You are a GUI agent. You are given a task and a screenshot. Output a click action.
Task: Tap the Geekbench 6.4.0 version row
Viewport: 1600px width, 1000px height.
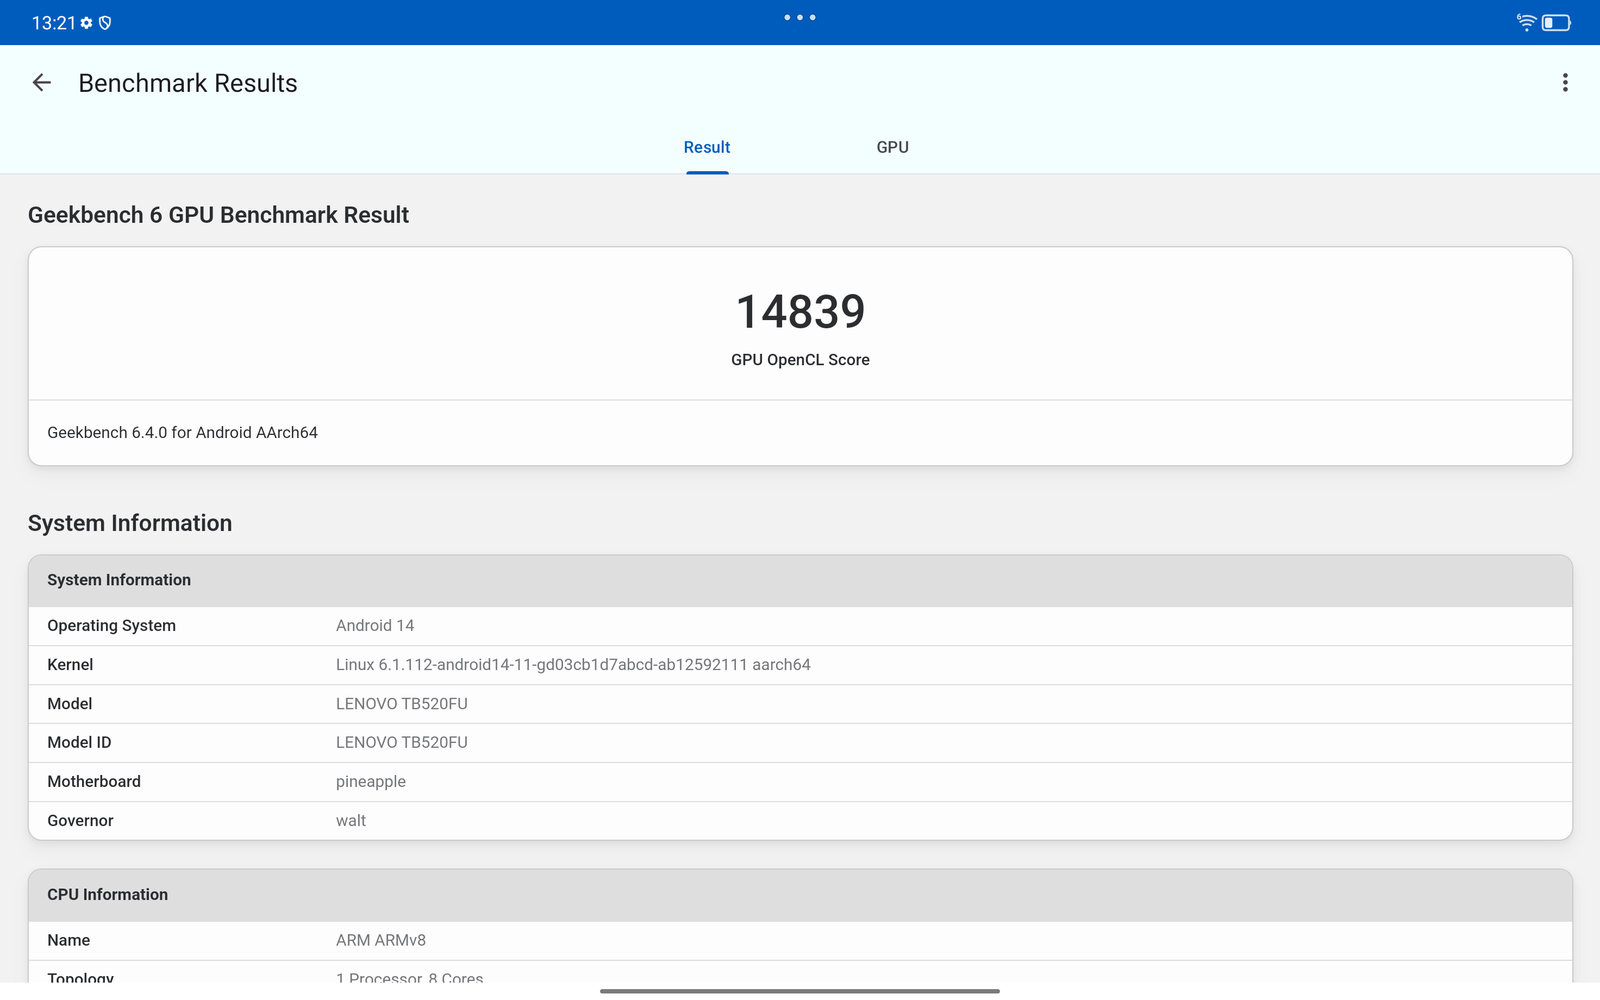800,433
